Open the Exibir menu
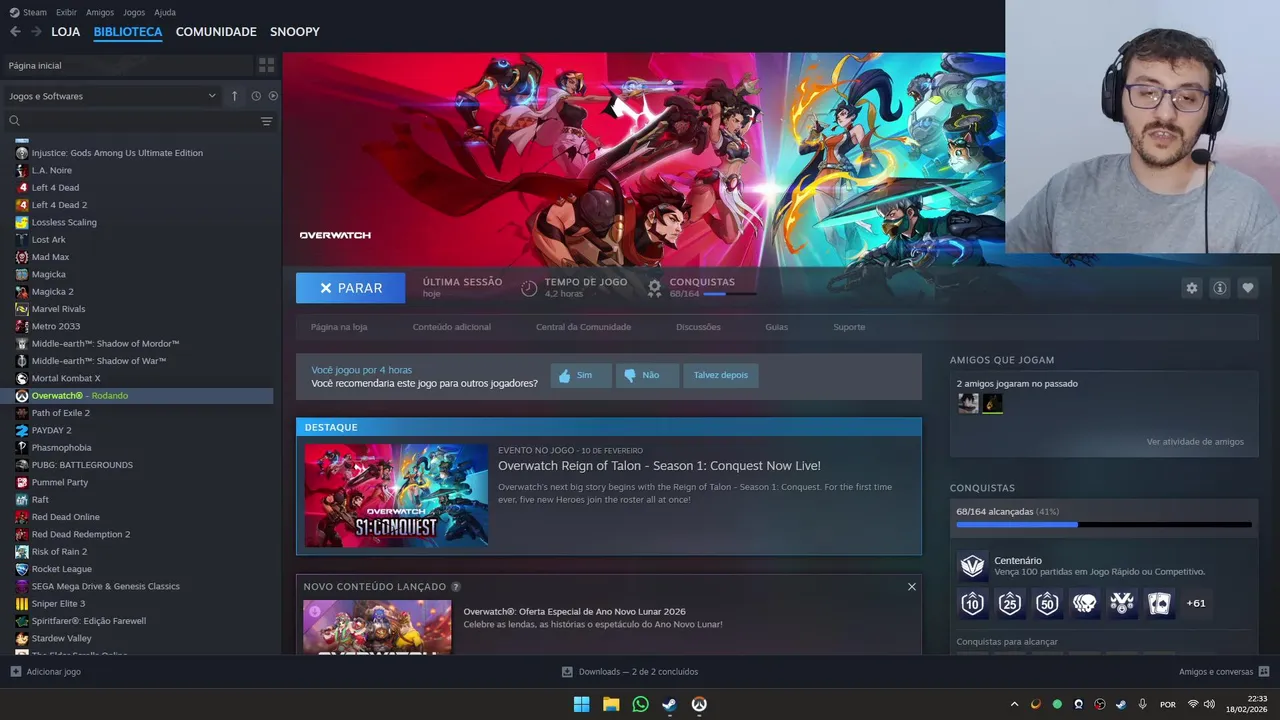This screenshot has height=720, width=1280. 66,12
